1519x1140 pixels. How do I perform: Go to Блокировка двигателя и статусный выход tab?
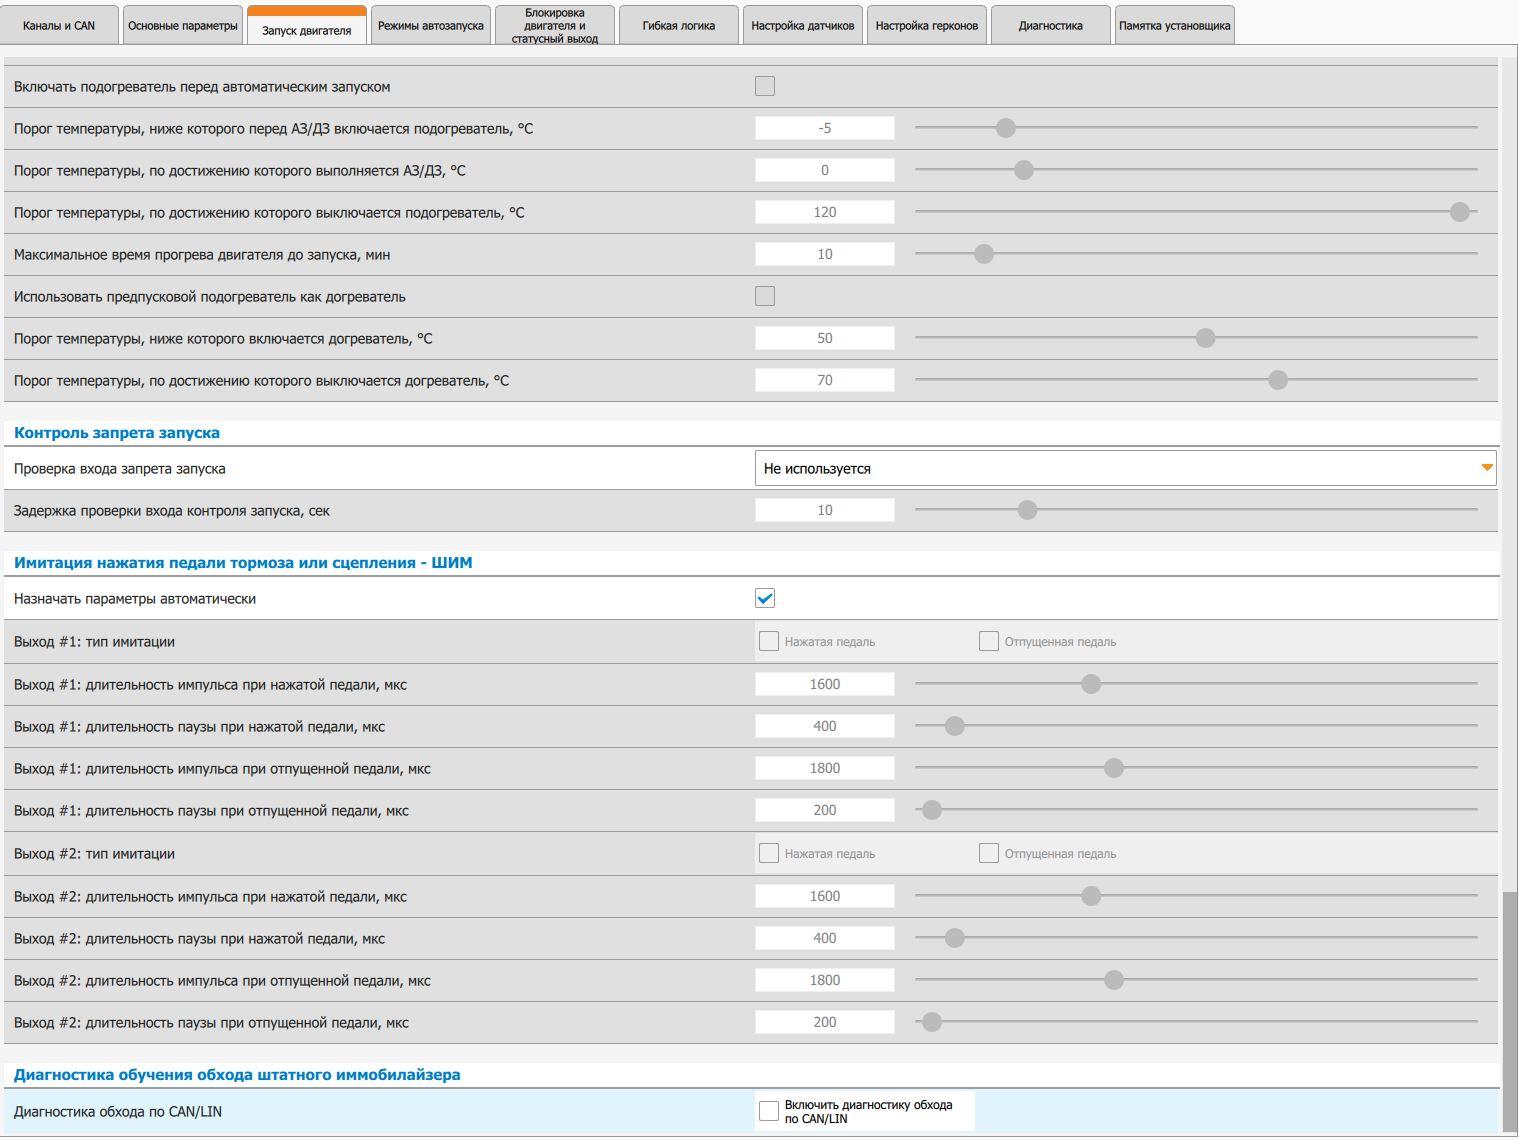pos(555,25)
